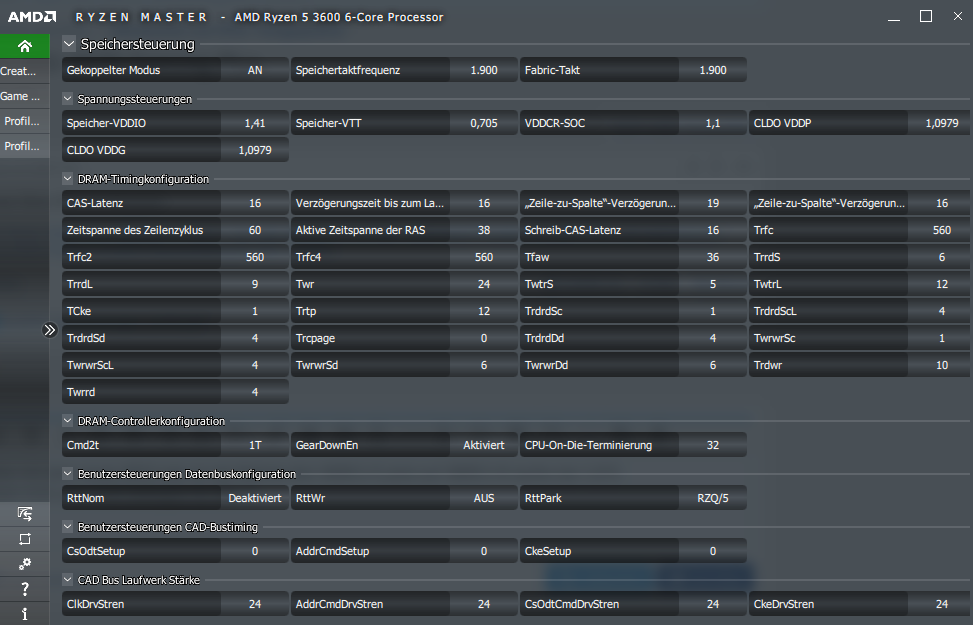Click Trtp value 12
Image resolution: width=973 pixels, height=625 pixels.
(483, 311)
